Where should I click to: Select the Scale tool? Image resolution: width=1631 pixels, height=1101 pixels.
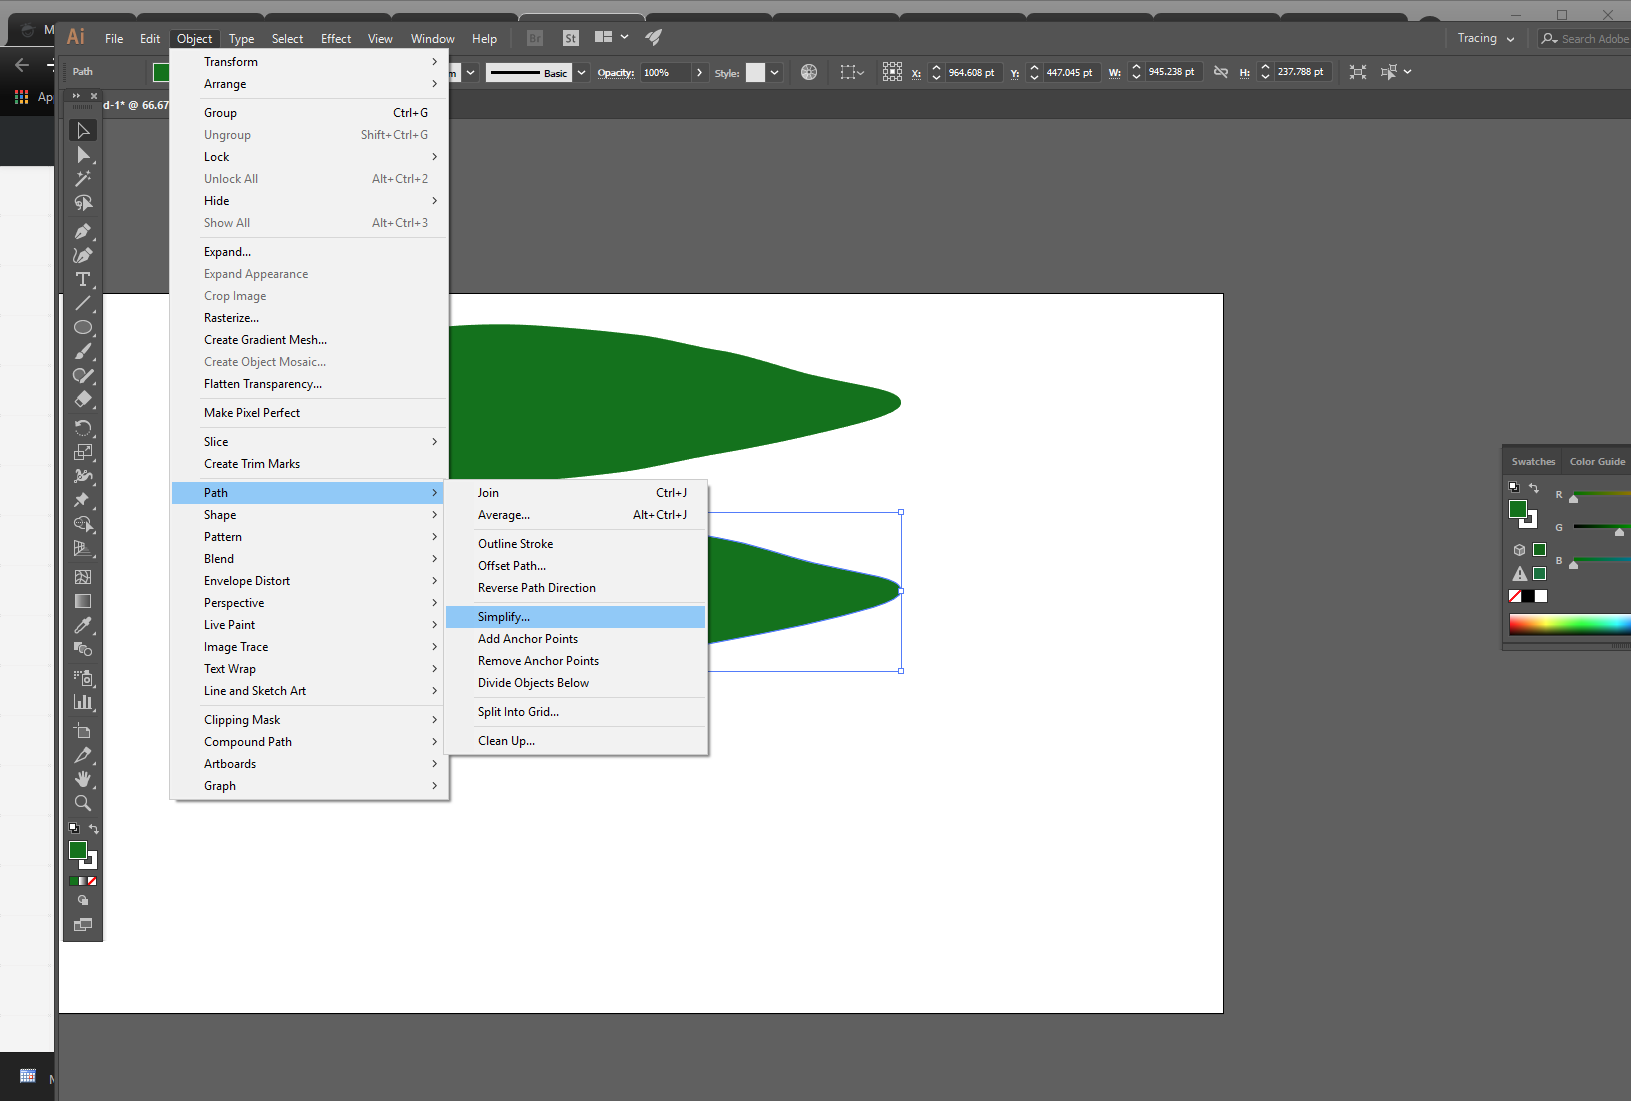[83, 451]
